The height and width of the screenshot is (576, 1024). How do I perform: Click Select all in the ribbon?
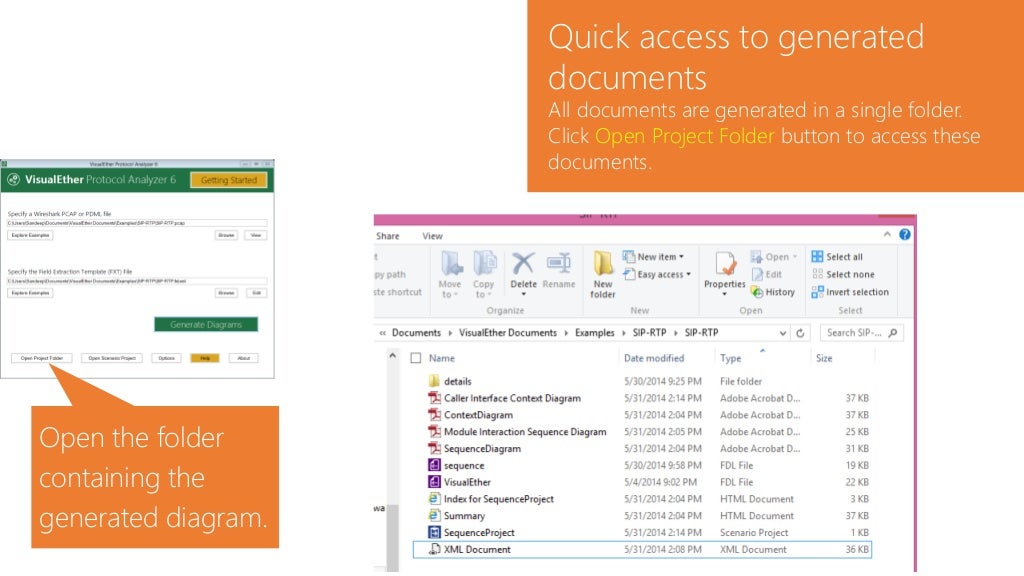pyautogui.click(x=837, y=257)
